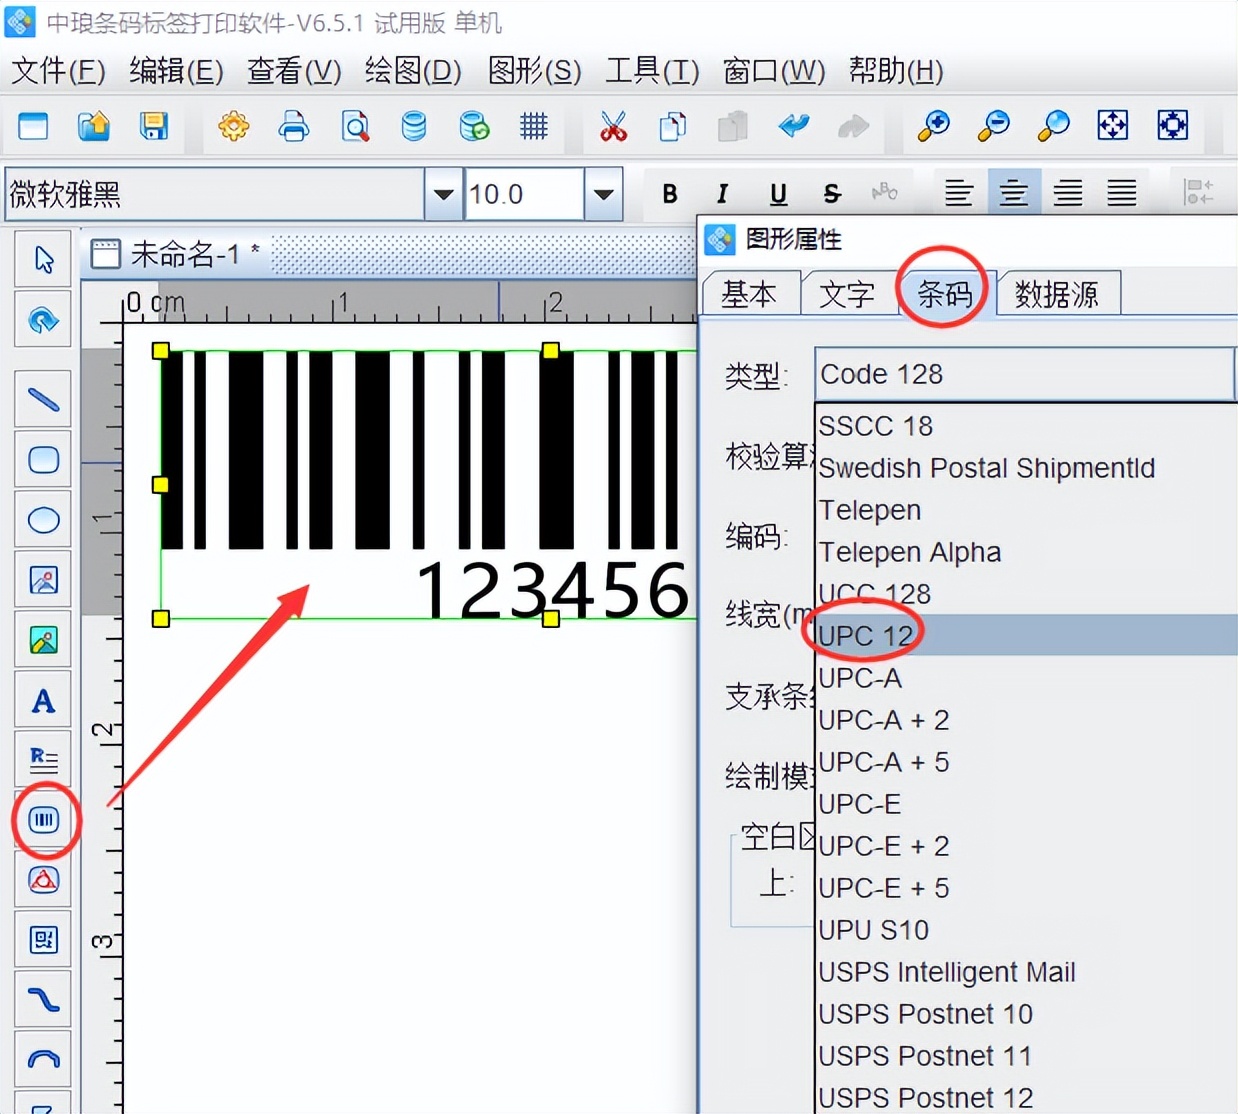Toggle the grid display icon
Screen dimensions: 1238x1114
click(x=534, y=126)
